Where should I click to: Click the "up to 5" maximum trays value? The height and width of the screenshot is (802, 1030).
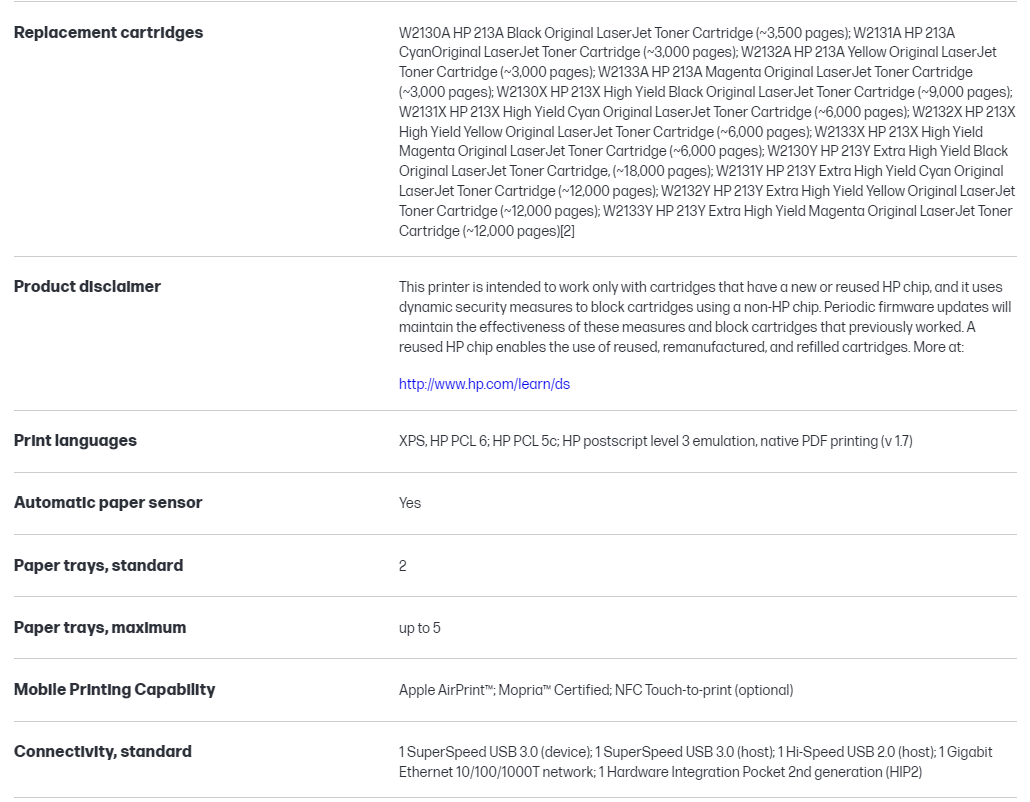[x=419, y=628]
